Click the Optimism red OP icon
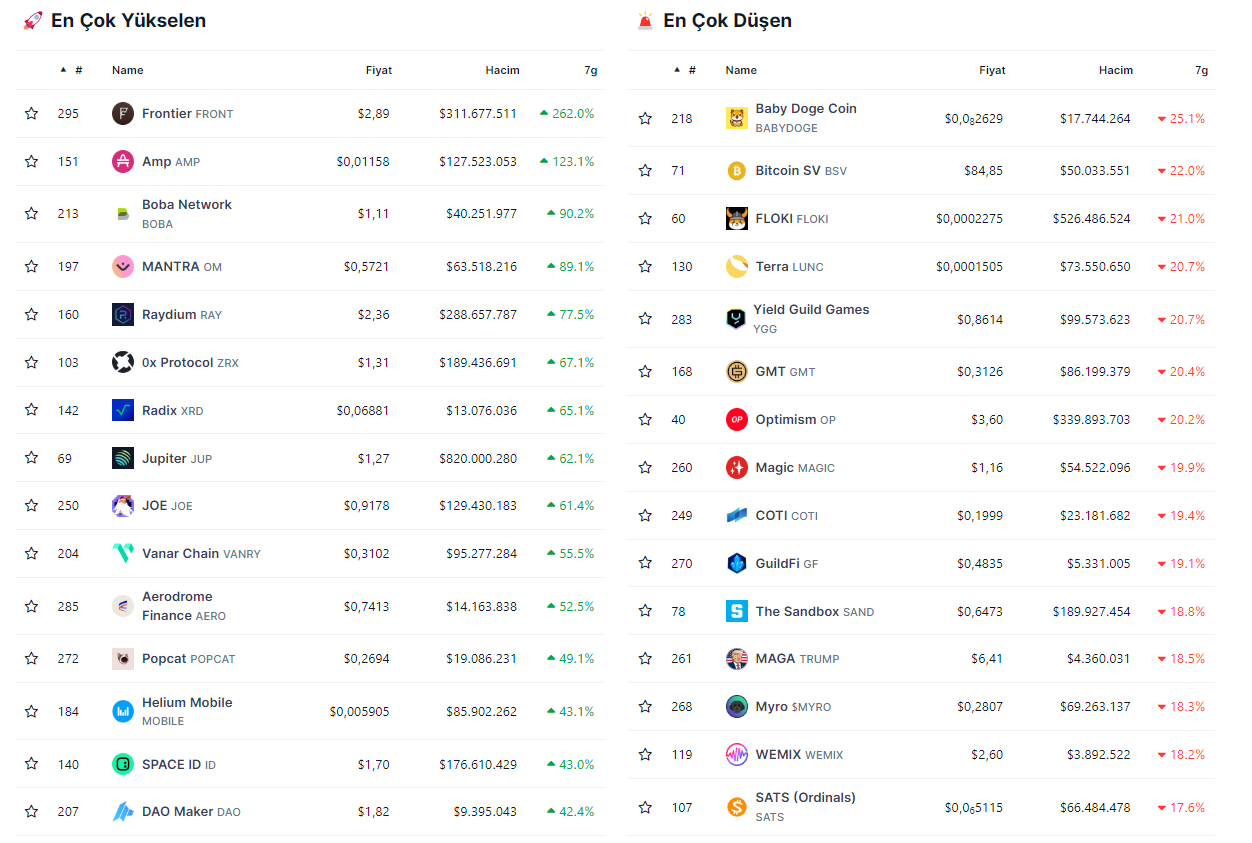This screenshot has width=1252, height=843. (x=736, y=420)
